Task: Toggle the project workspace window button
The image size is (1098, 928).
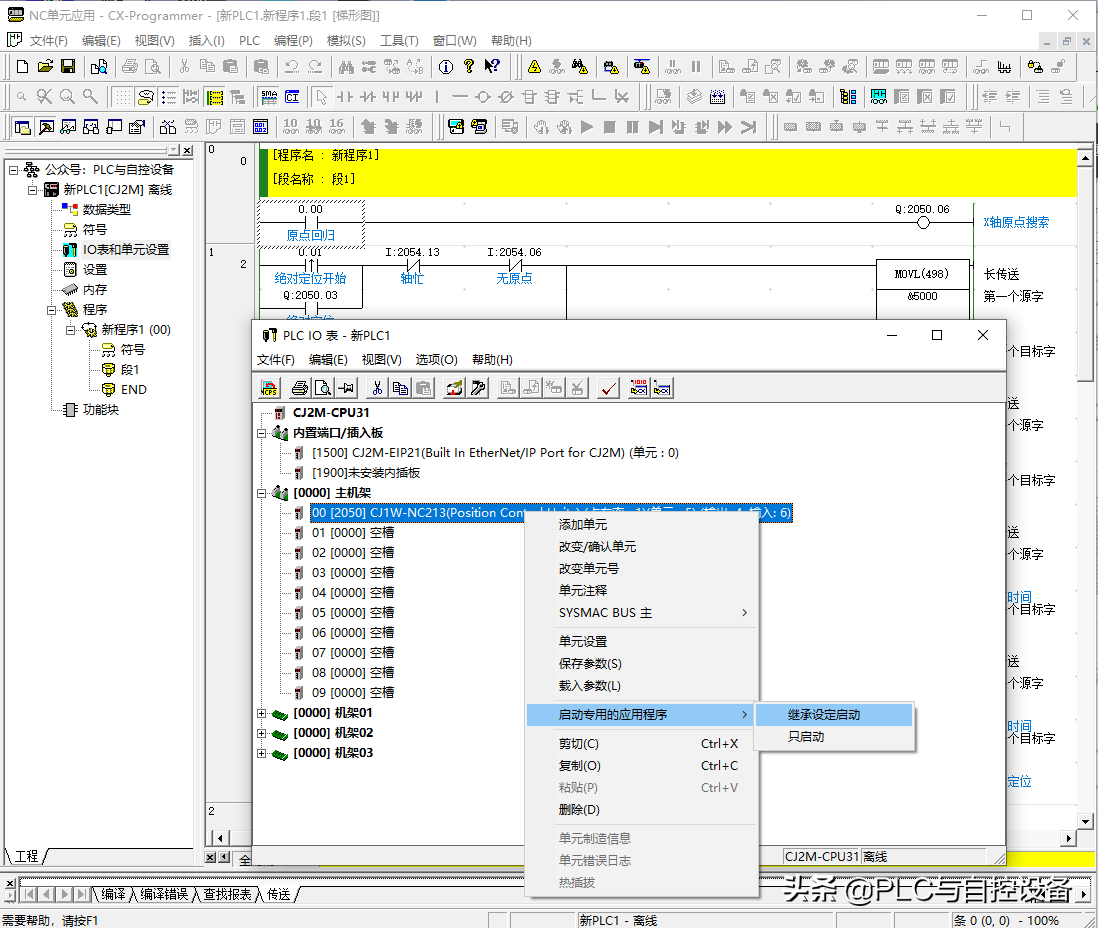Action: (22, 127)
